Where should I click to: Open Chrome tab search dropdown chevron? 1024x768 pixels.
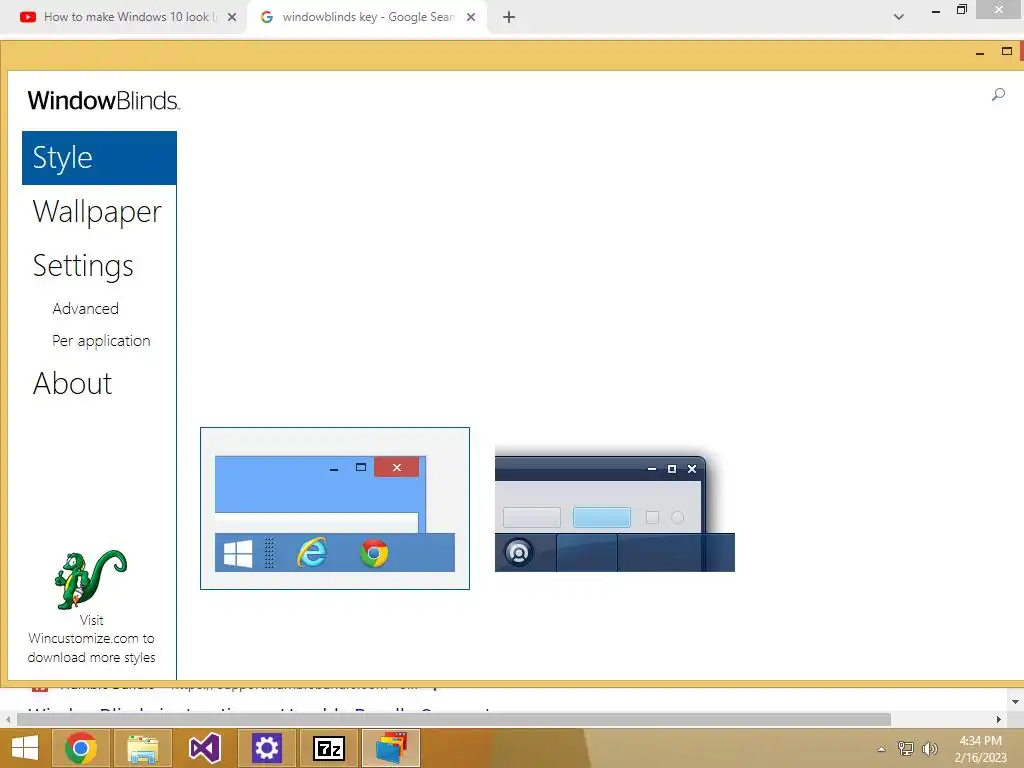pos(899,17)
